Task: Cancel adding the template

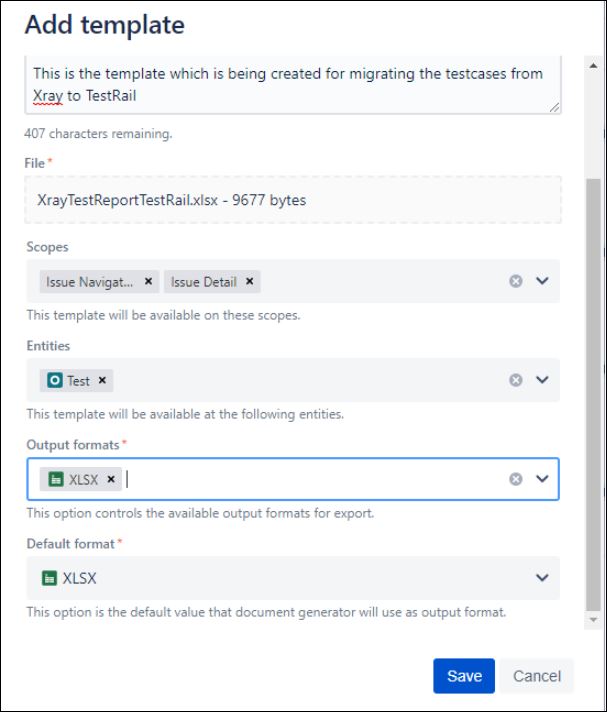Action: 537,676
